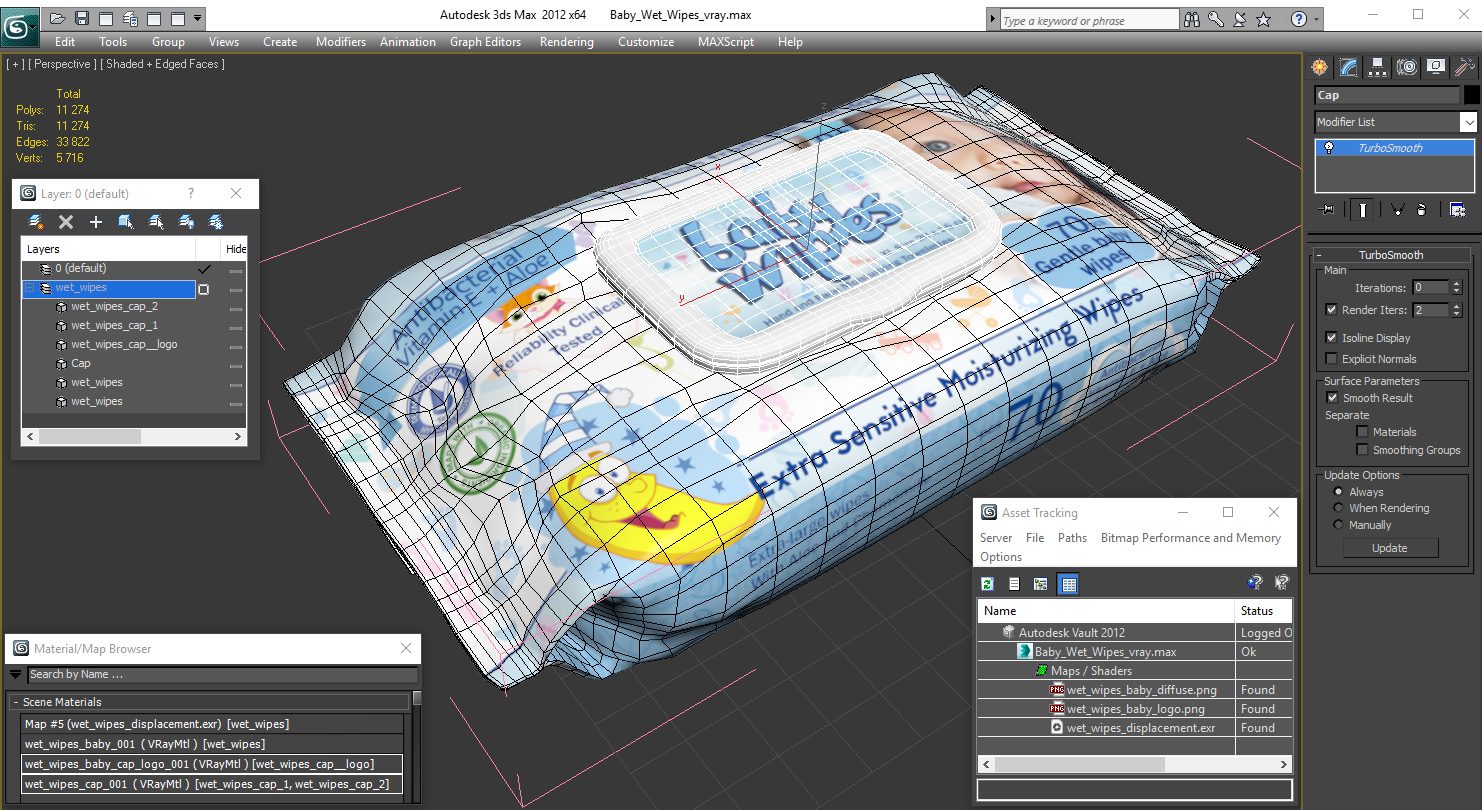Click Remove Modifier from stack icon

coord(1420,209)
